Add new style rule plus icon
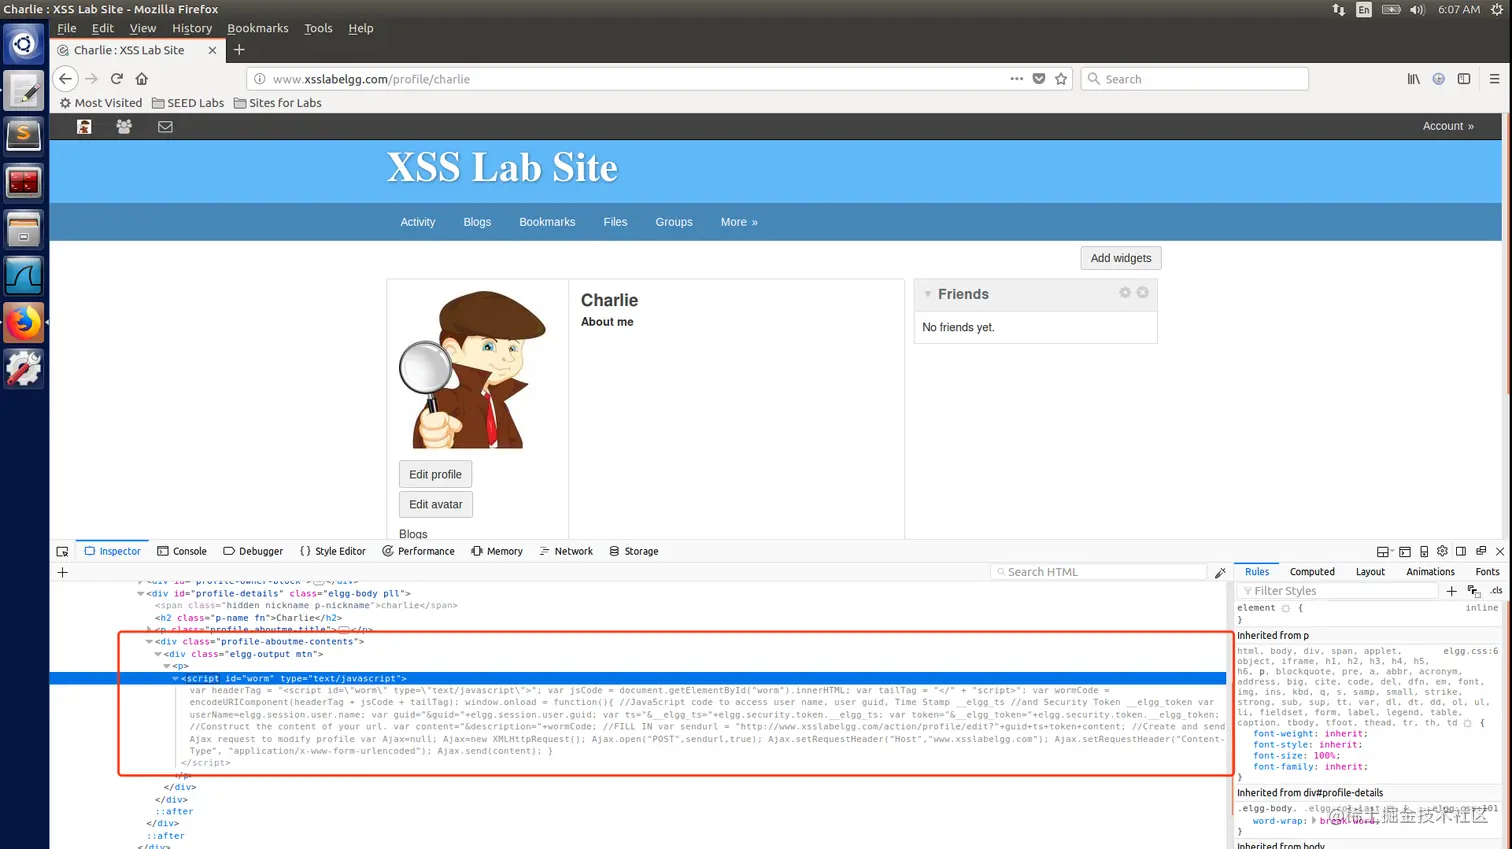Screen dimensions: 1512x849 point(1452,591)
